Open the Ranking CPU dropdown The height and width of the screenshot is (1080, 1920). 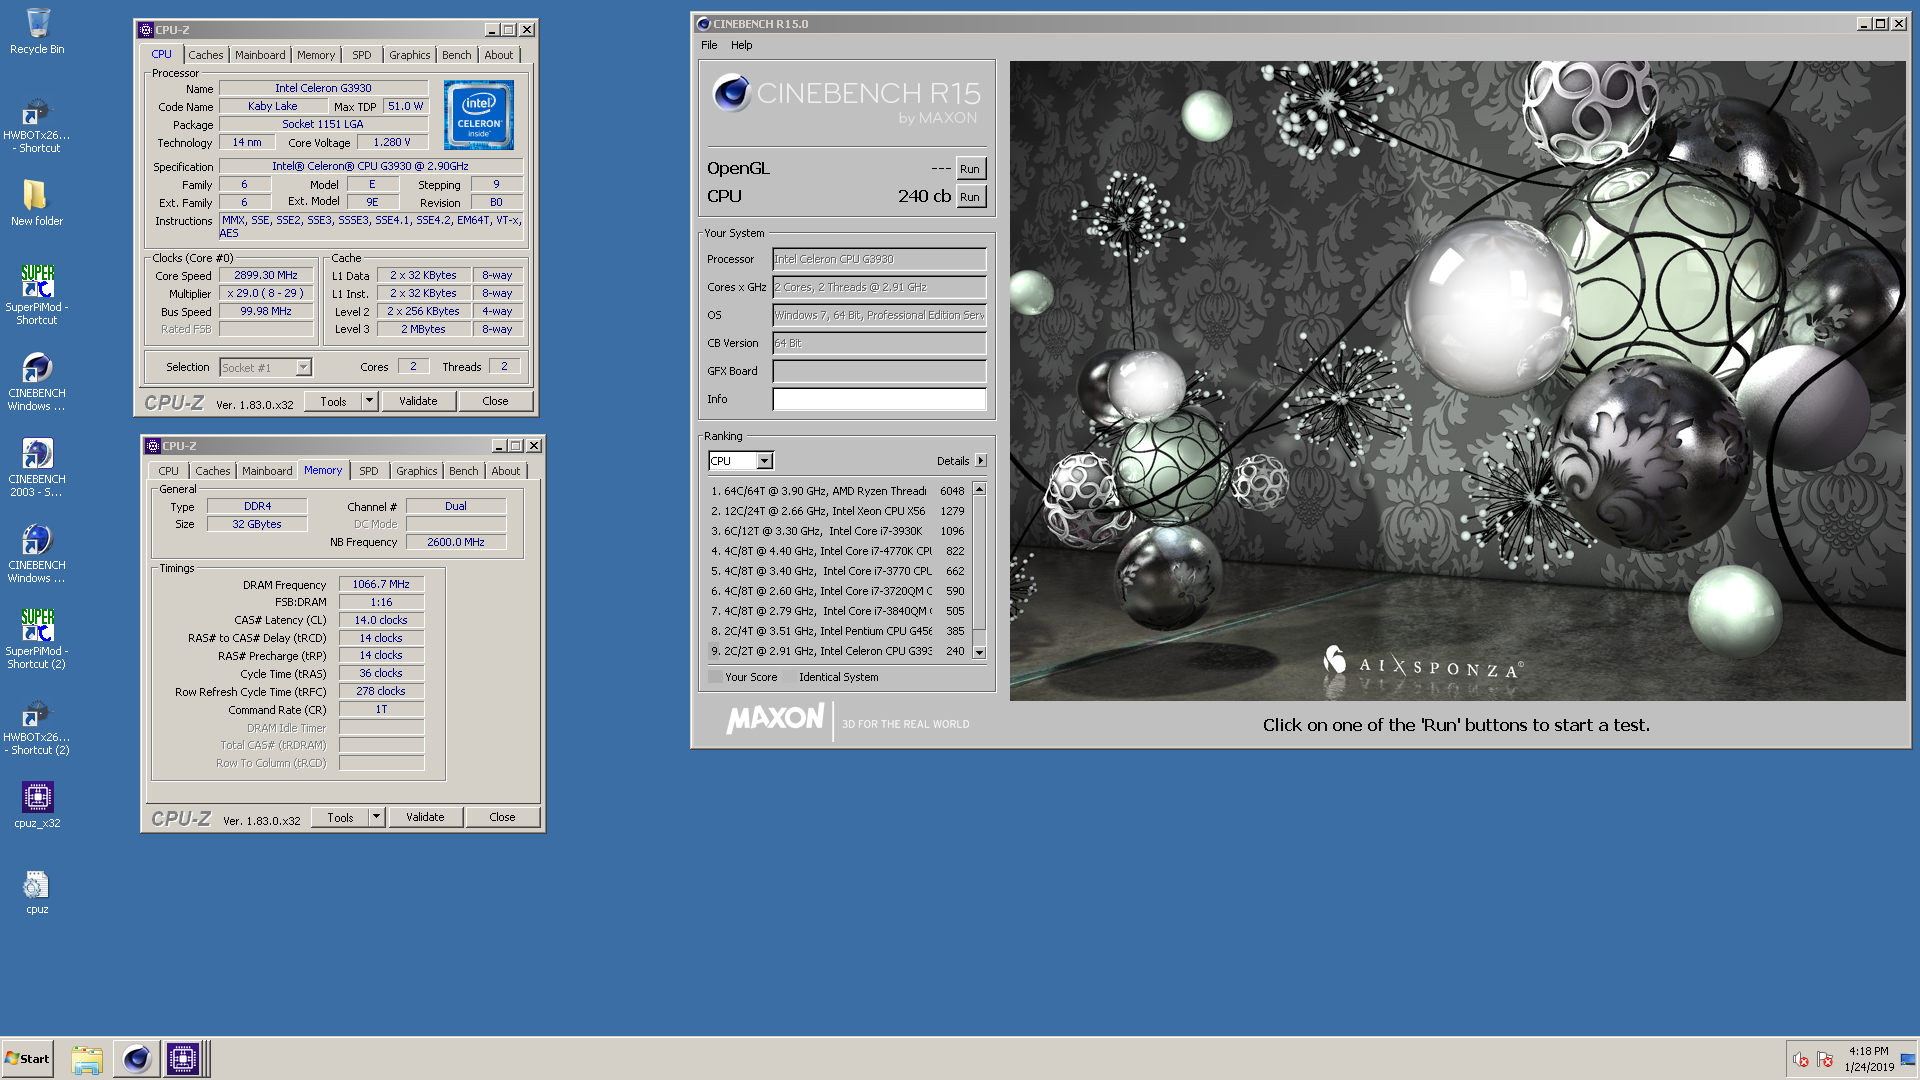coord(765,461)
